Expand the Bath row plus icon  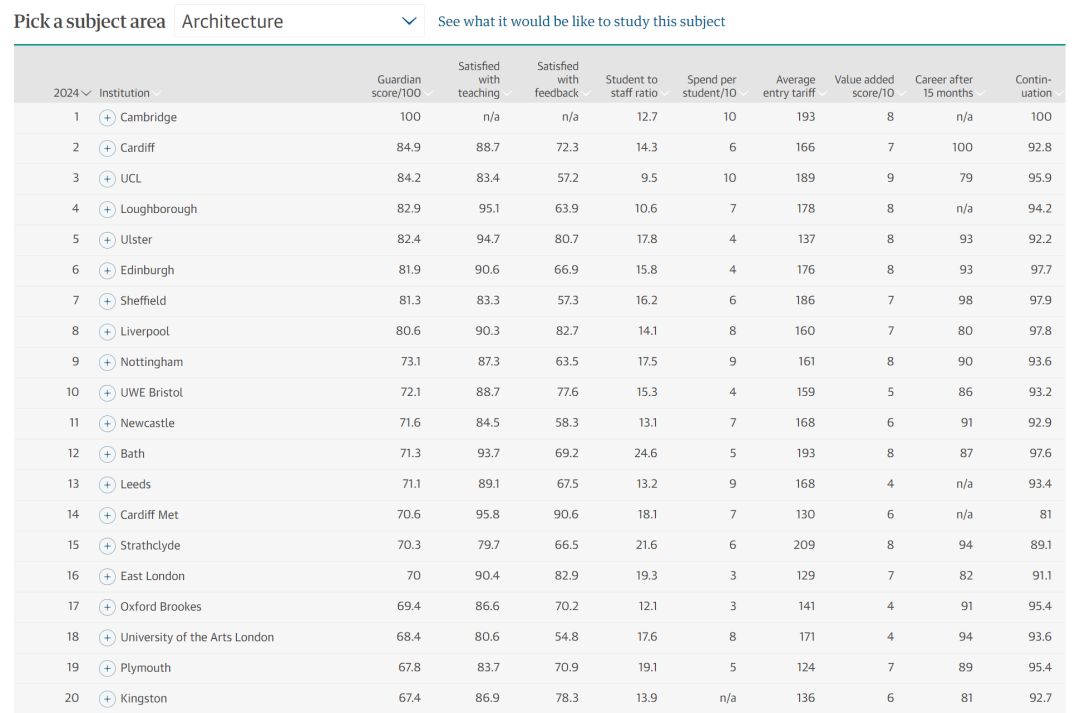coord(107,454)
